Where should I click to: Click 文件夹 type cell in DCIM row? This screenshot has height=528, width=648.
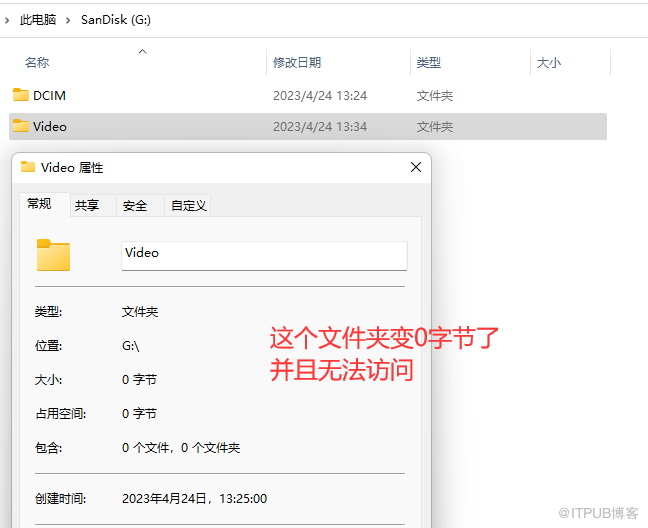coord(435,95)
